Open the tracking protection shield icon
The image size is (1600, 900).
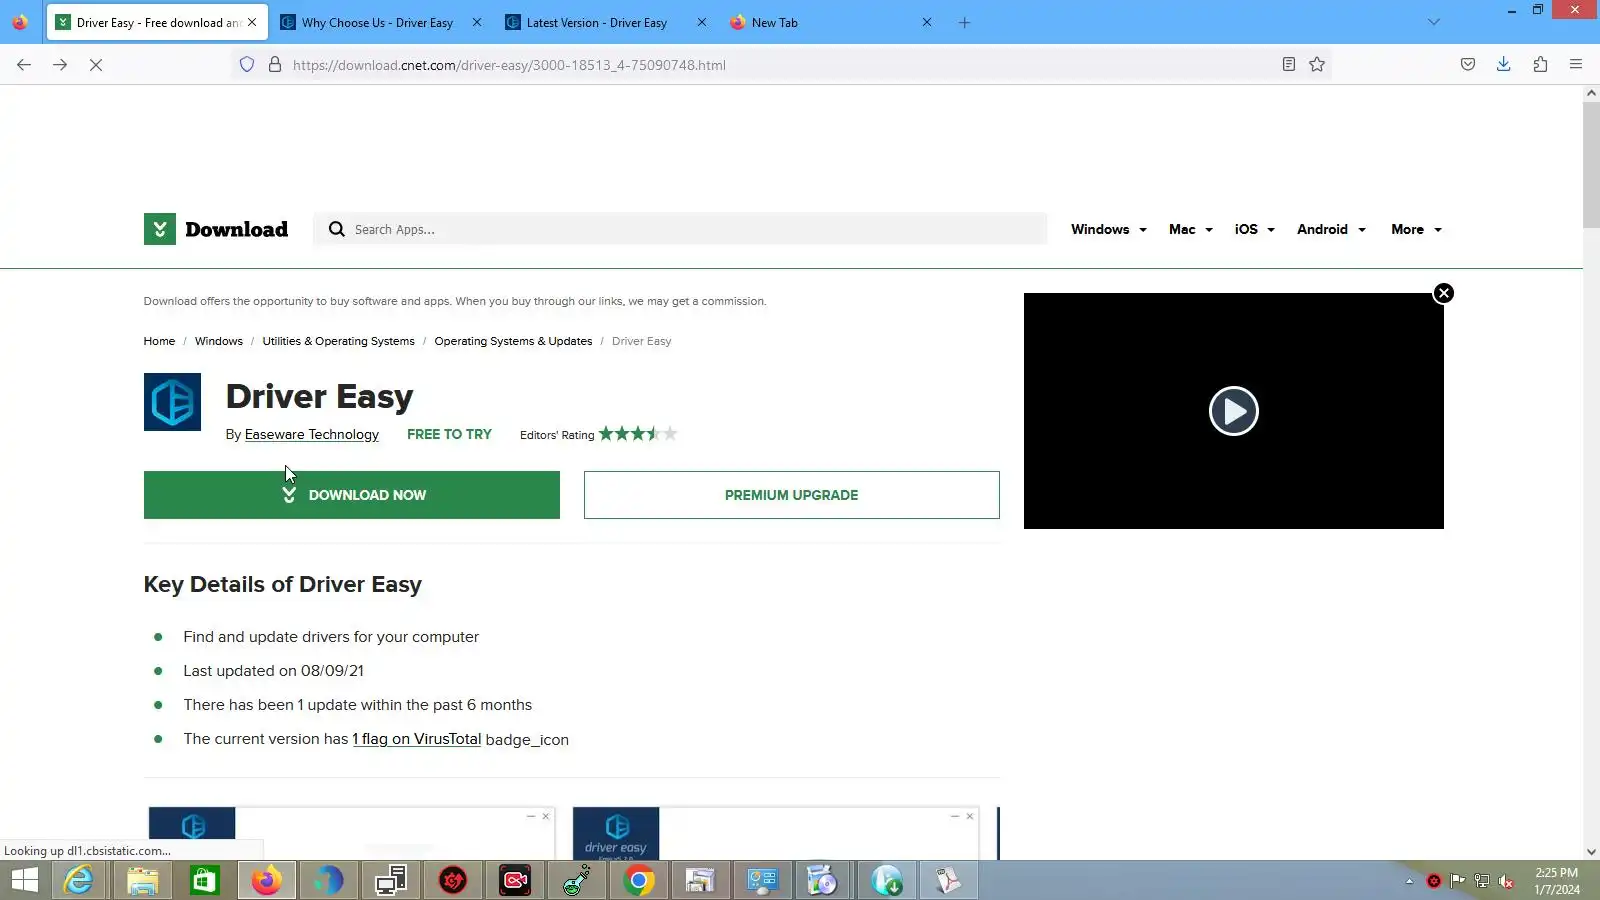click(247, 65)
